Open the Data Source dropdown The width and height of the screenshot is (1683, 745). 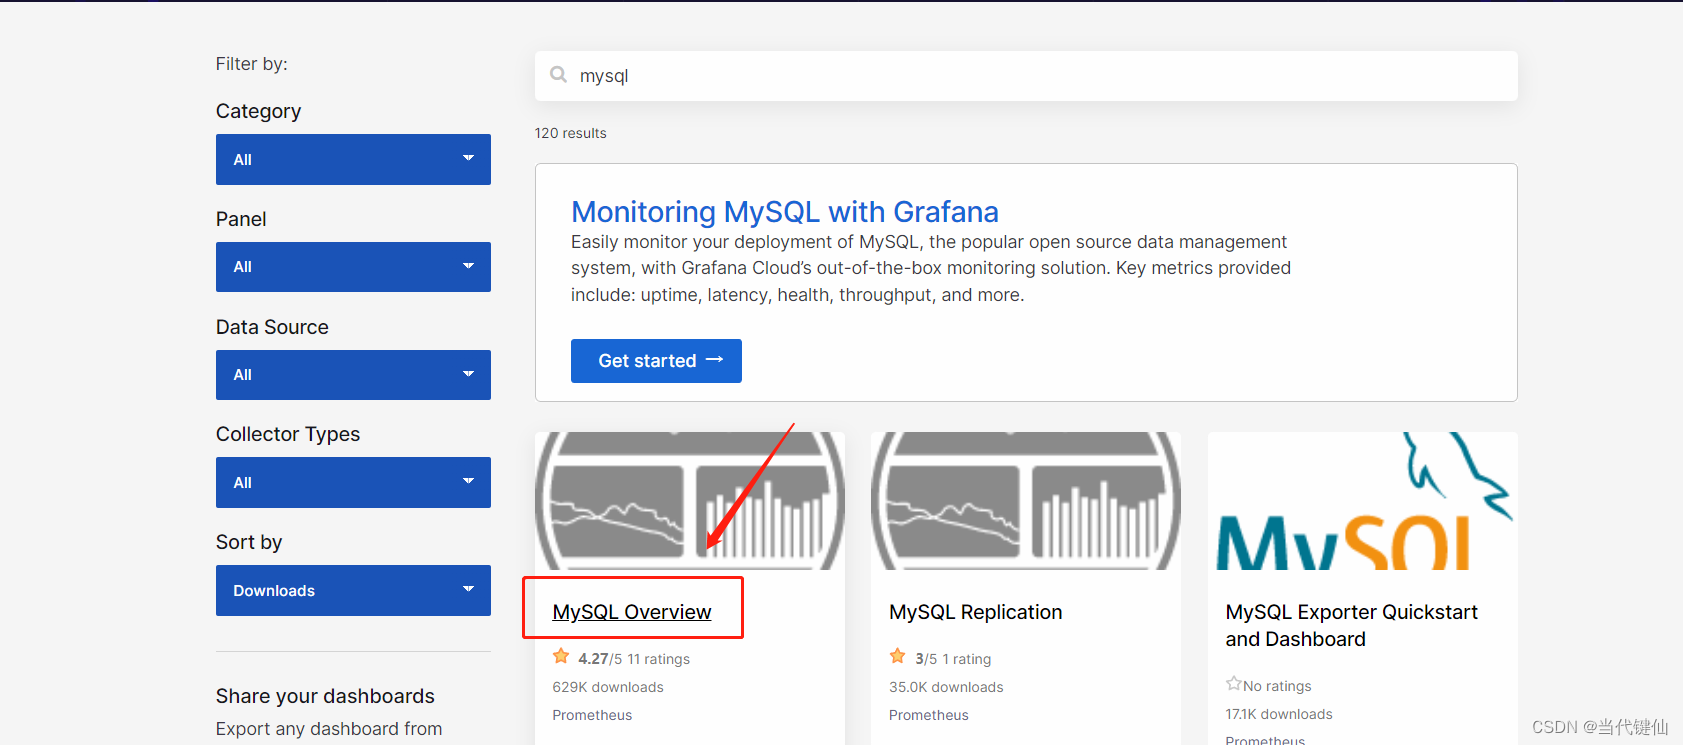pos(353,375)
